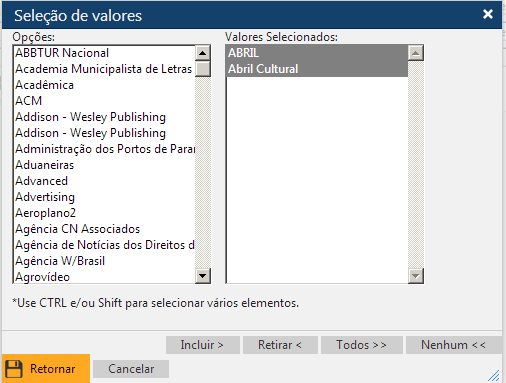Image resolution: width=506 pixels, height=383 pixels.
Task: Select ABRIL in selected values list
Action: 317,53
